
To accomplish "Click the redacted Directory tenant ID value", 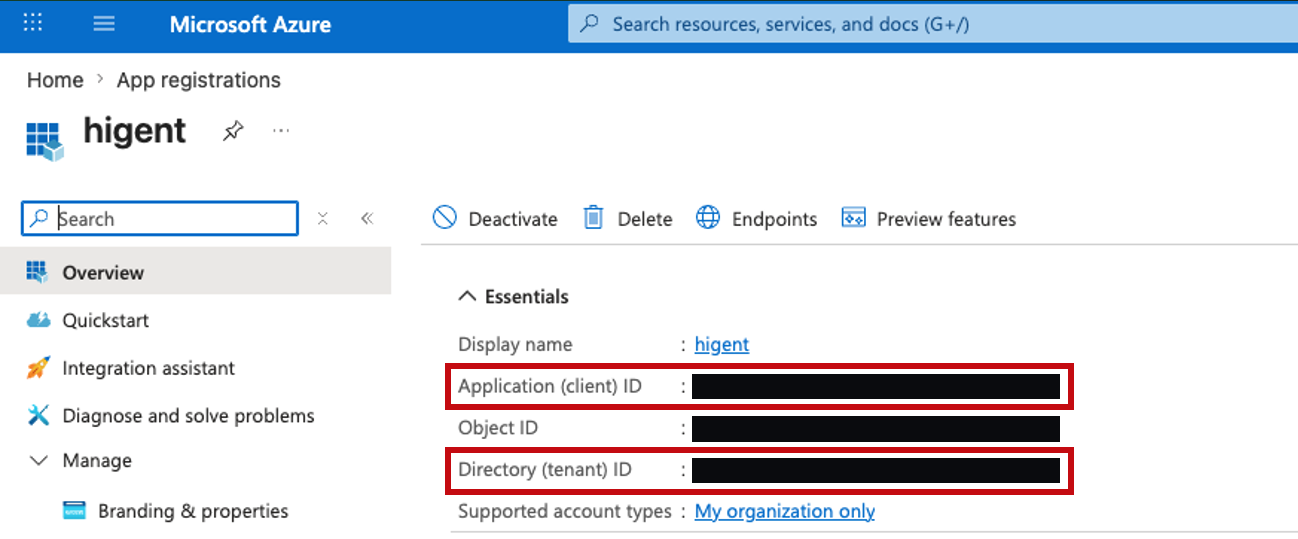I will pos(876,470).
